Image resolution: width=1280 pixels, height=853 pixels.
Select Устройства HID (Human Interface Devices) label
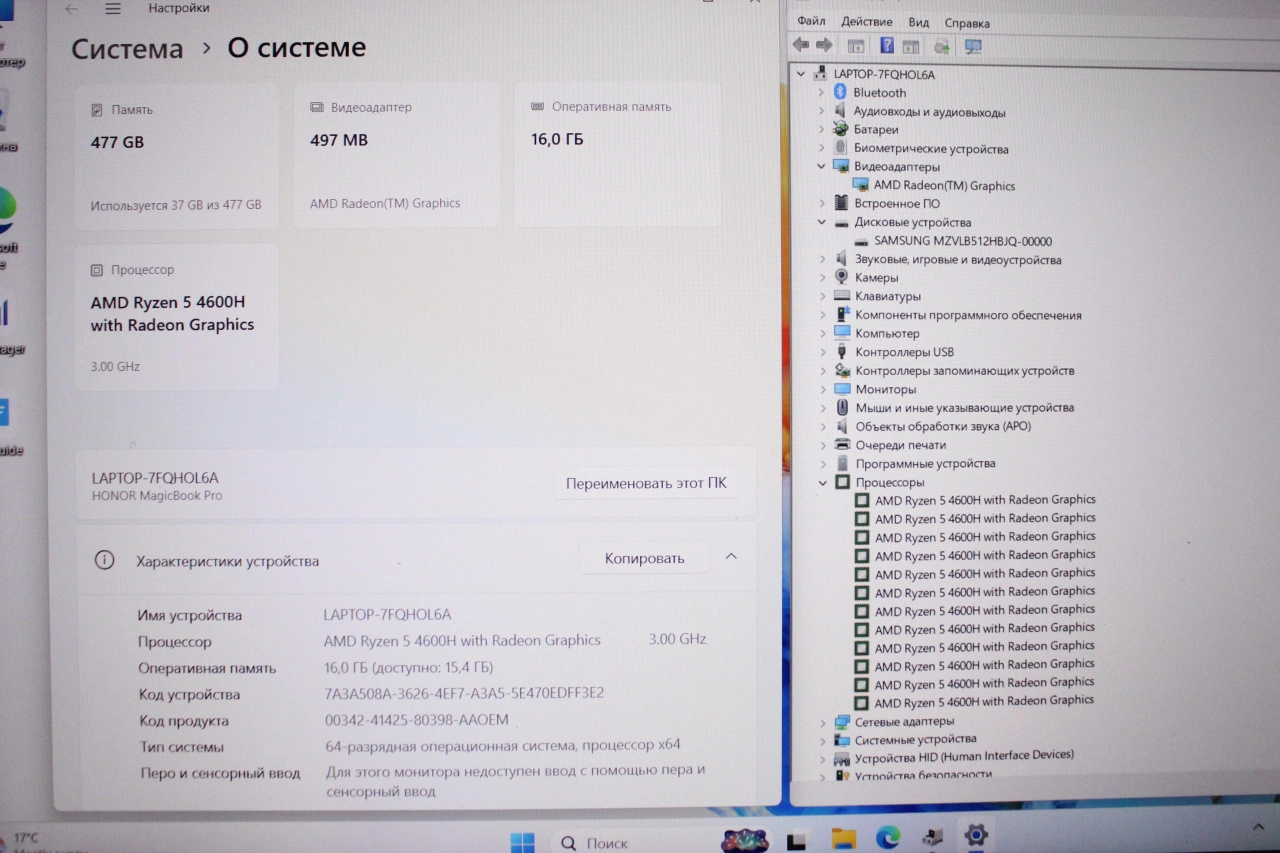click(x=964, y=757)
